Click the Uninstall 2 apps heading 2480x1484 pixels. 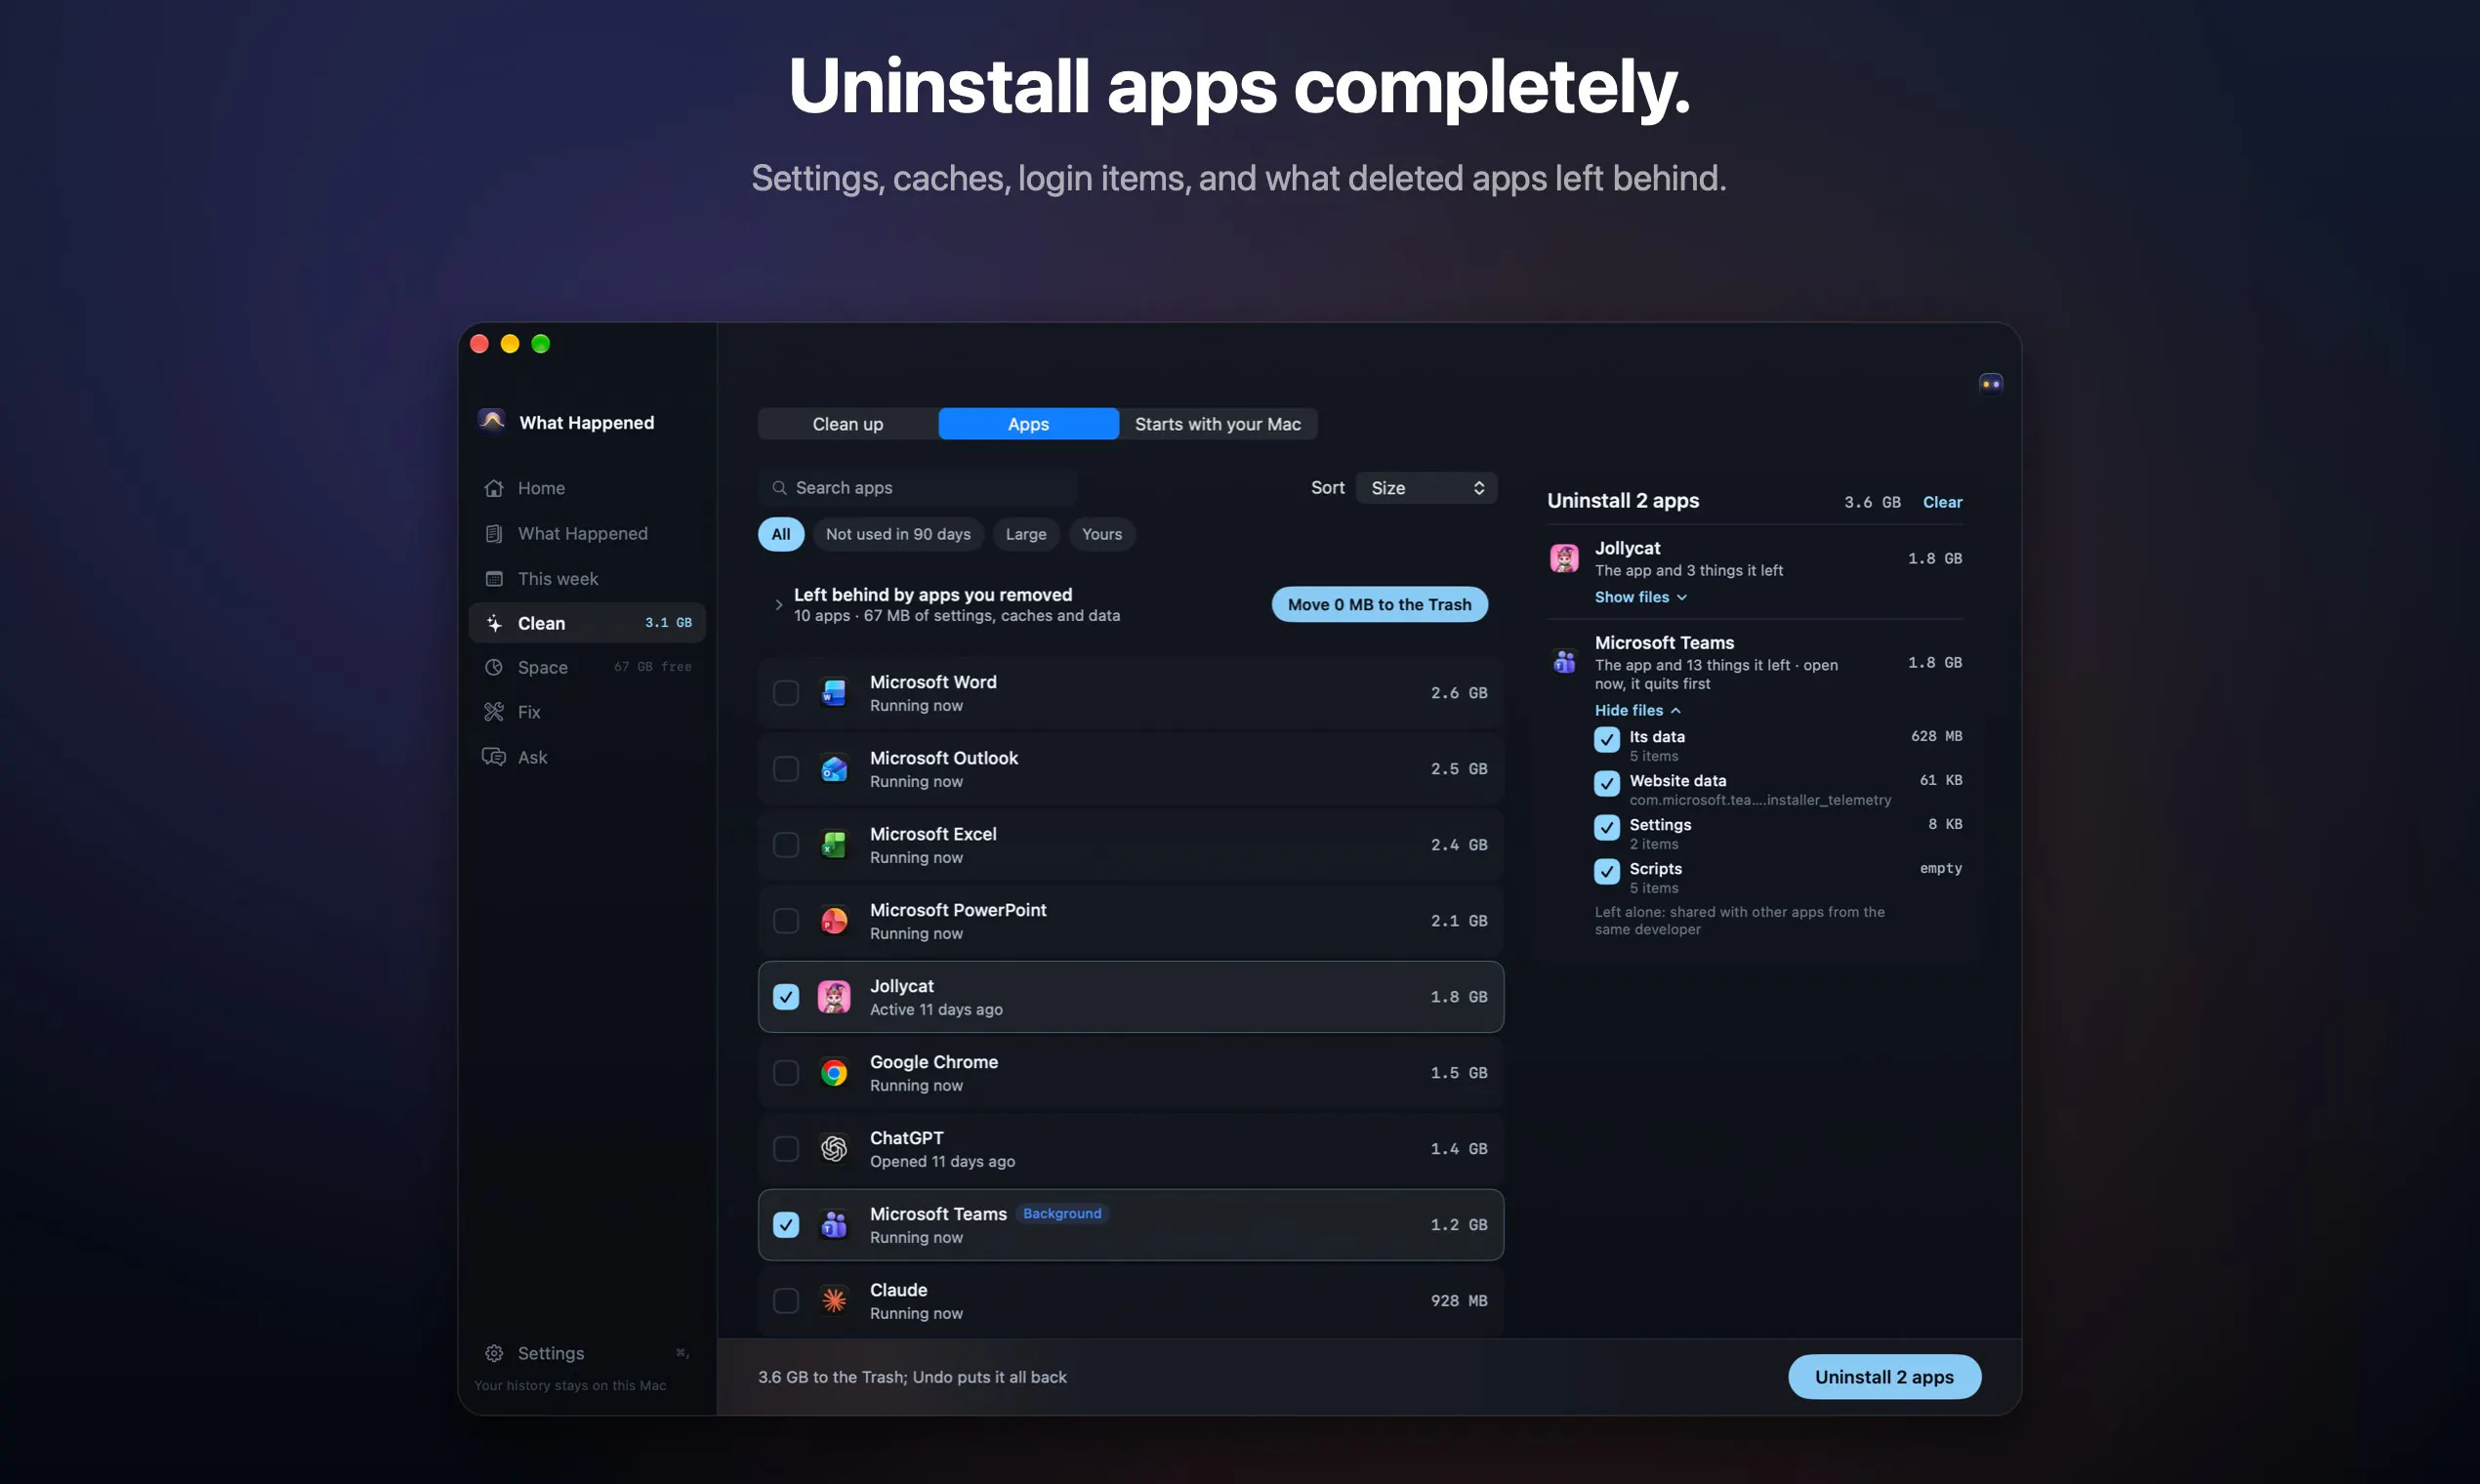click(1623, 501)
